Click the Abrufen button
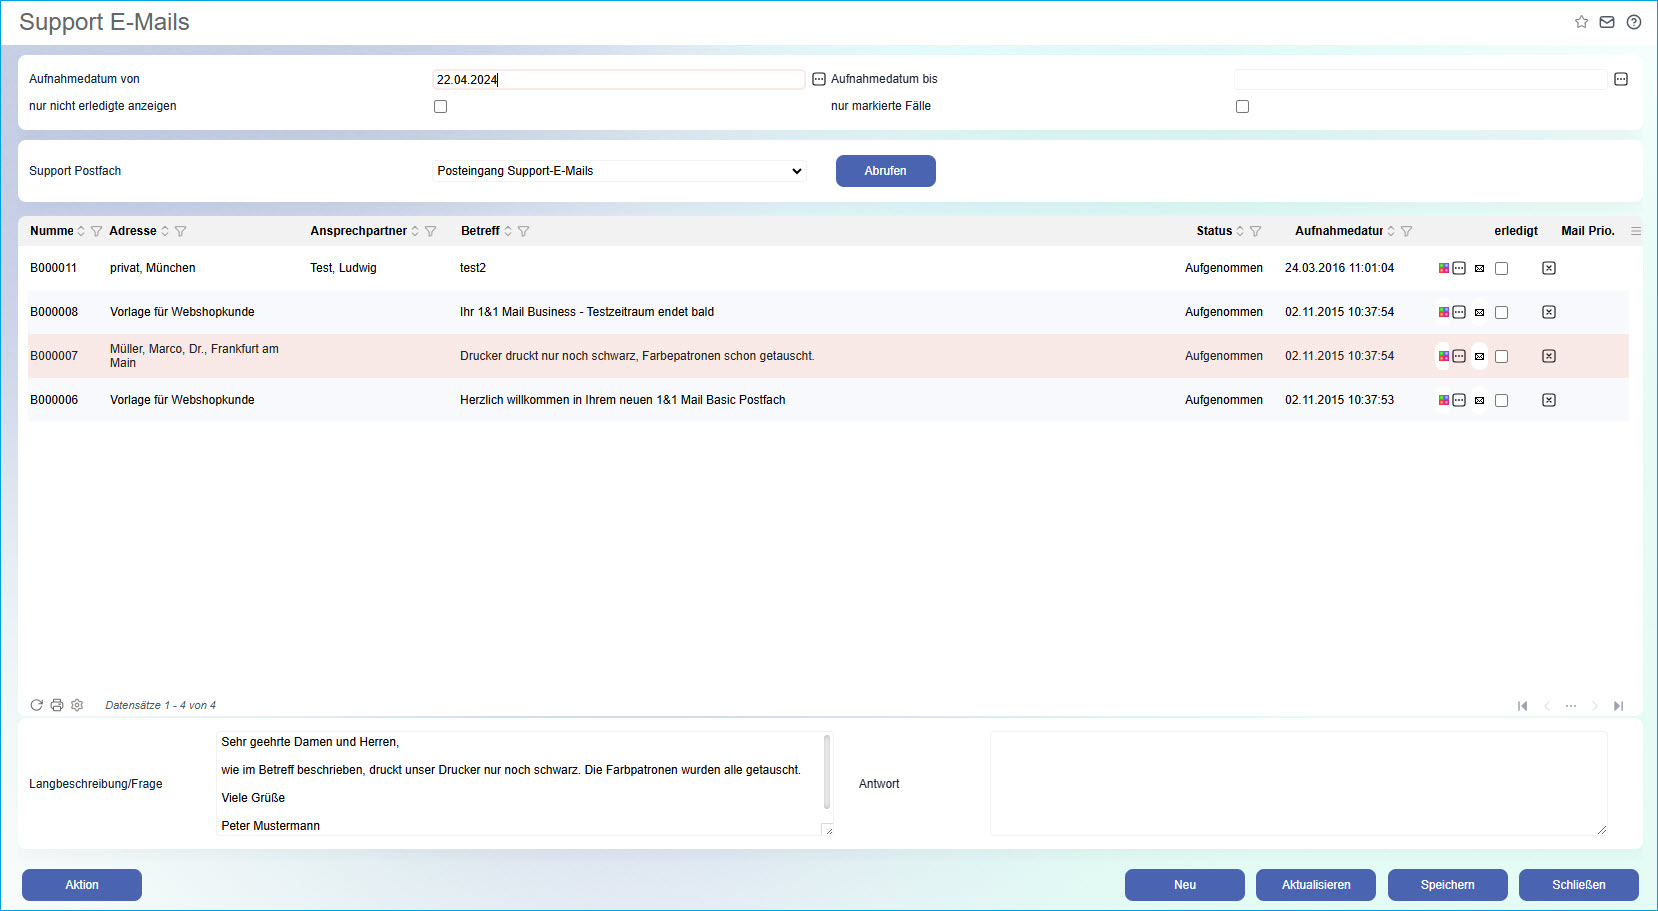The height and width of the screenshot is (911, 1658). (886, 171)
